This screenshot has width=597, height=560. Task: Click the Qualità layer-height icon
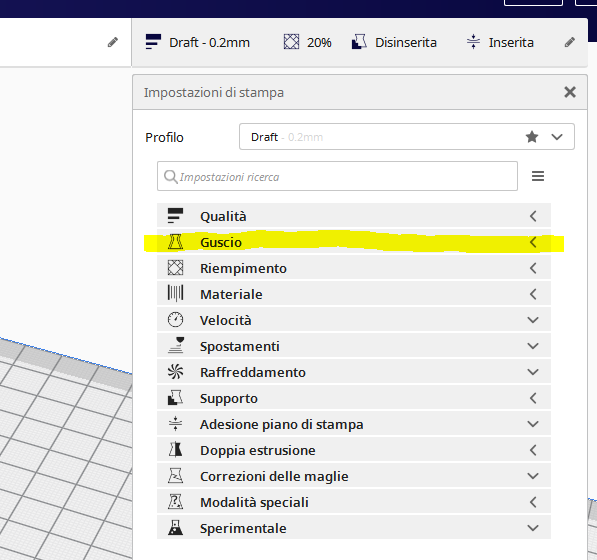coord(175,216)
